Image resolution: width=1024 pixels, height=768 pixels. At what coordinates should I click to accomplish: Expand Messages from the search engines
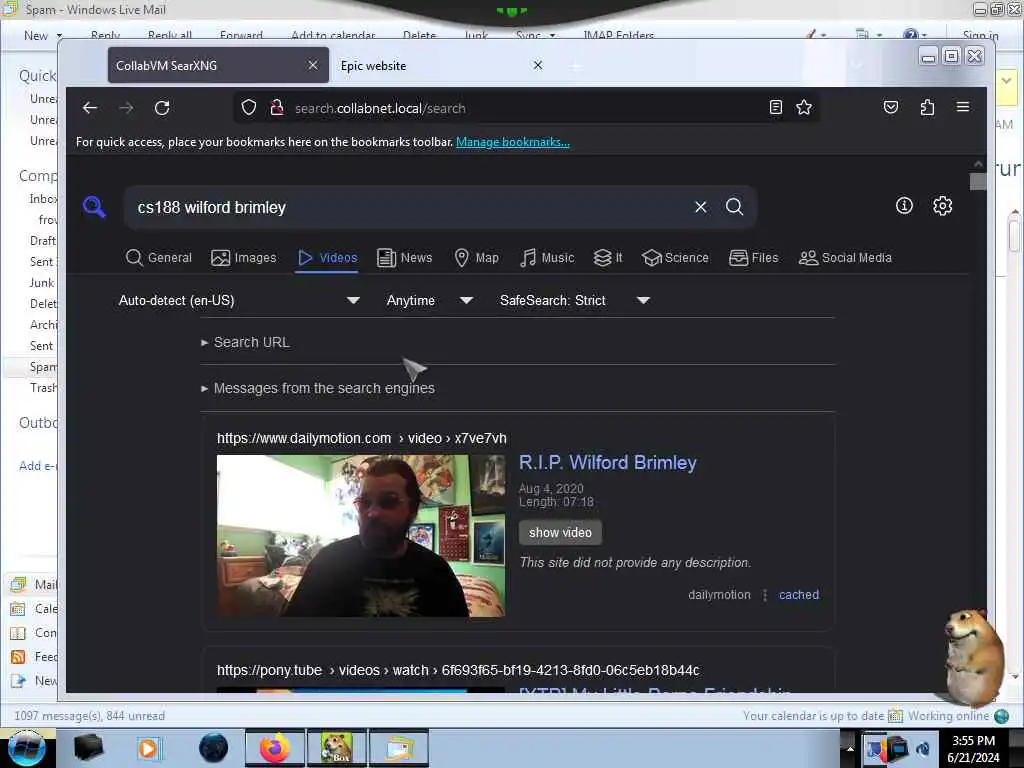318,388
